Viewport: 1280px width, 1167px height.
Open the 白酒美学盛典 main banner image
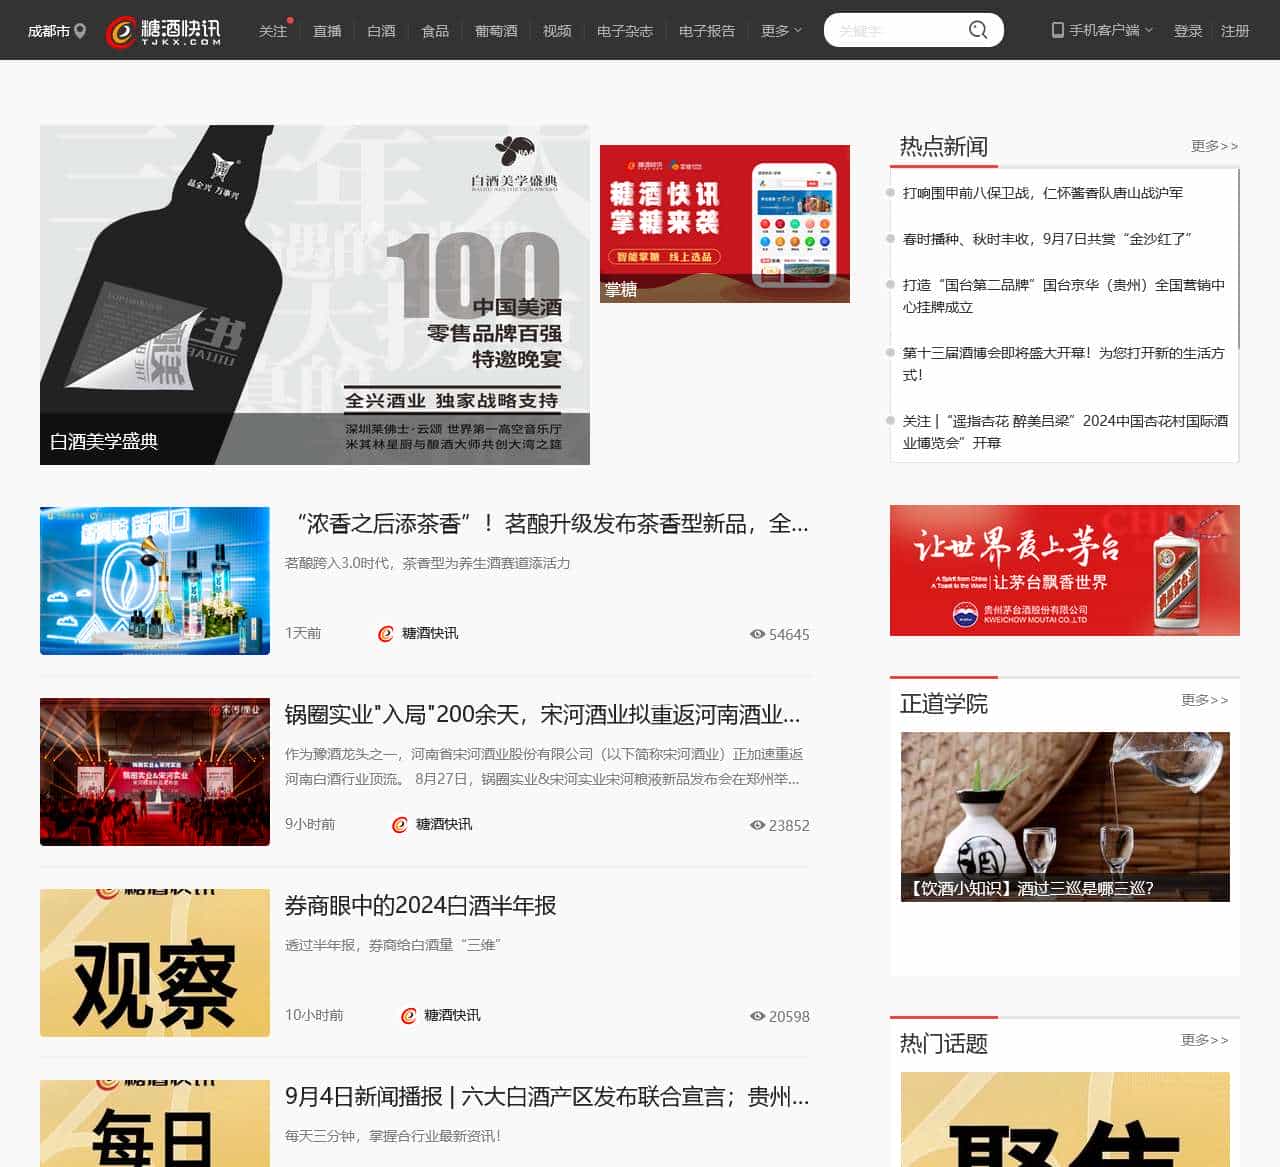pyautogui.click(x=314, y=294)
